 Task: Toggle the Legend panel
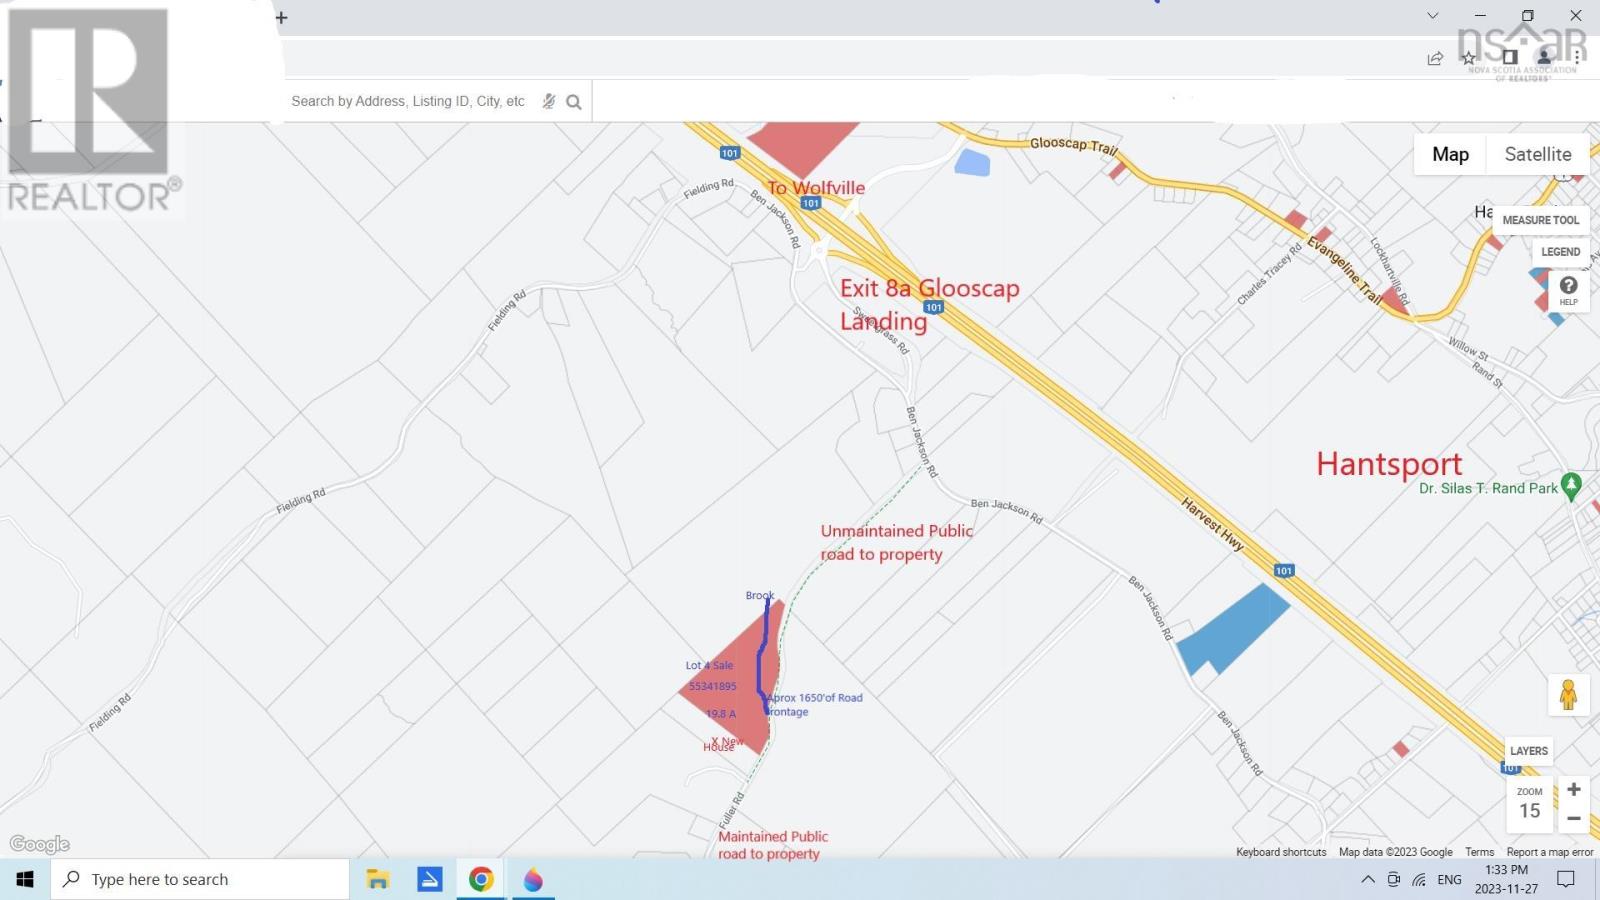[1559, 252]
